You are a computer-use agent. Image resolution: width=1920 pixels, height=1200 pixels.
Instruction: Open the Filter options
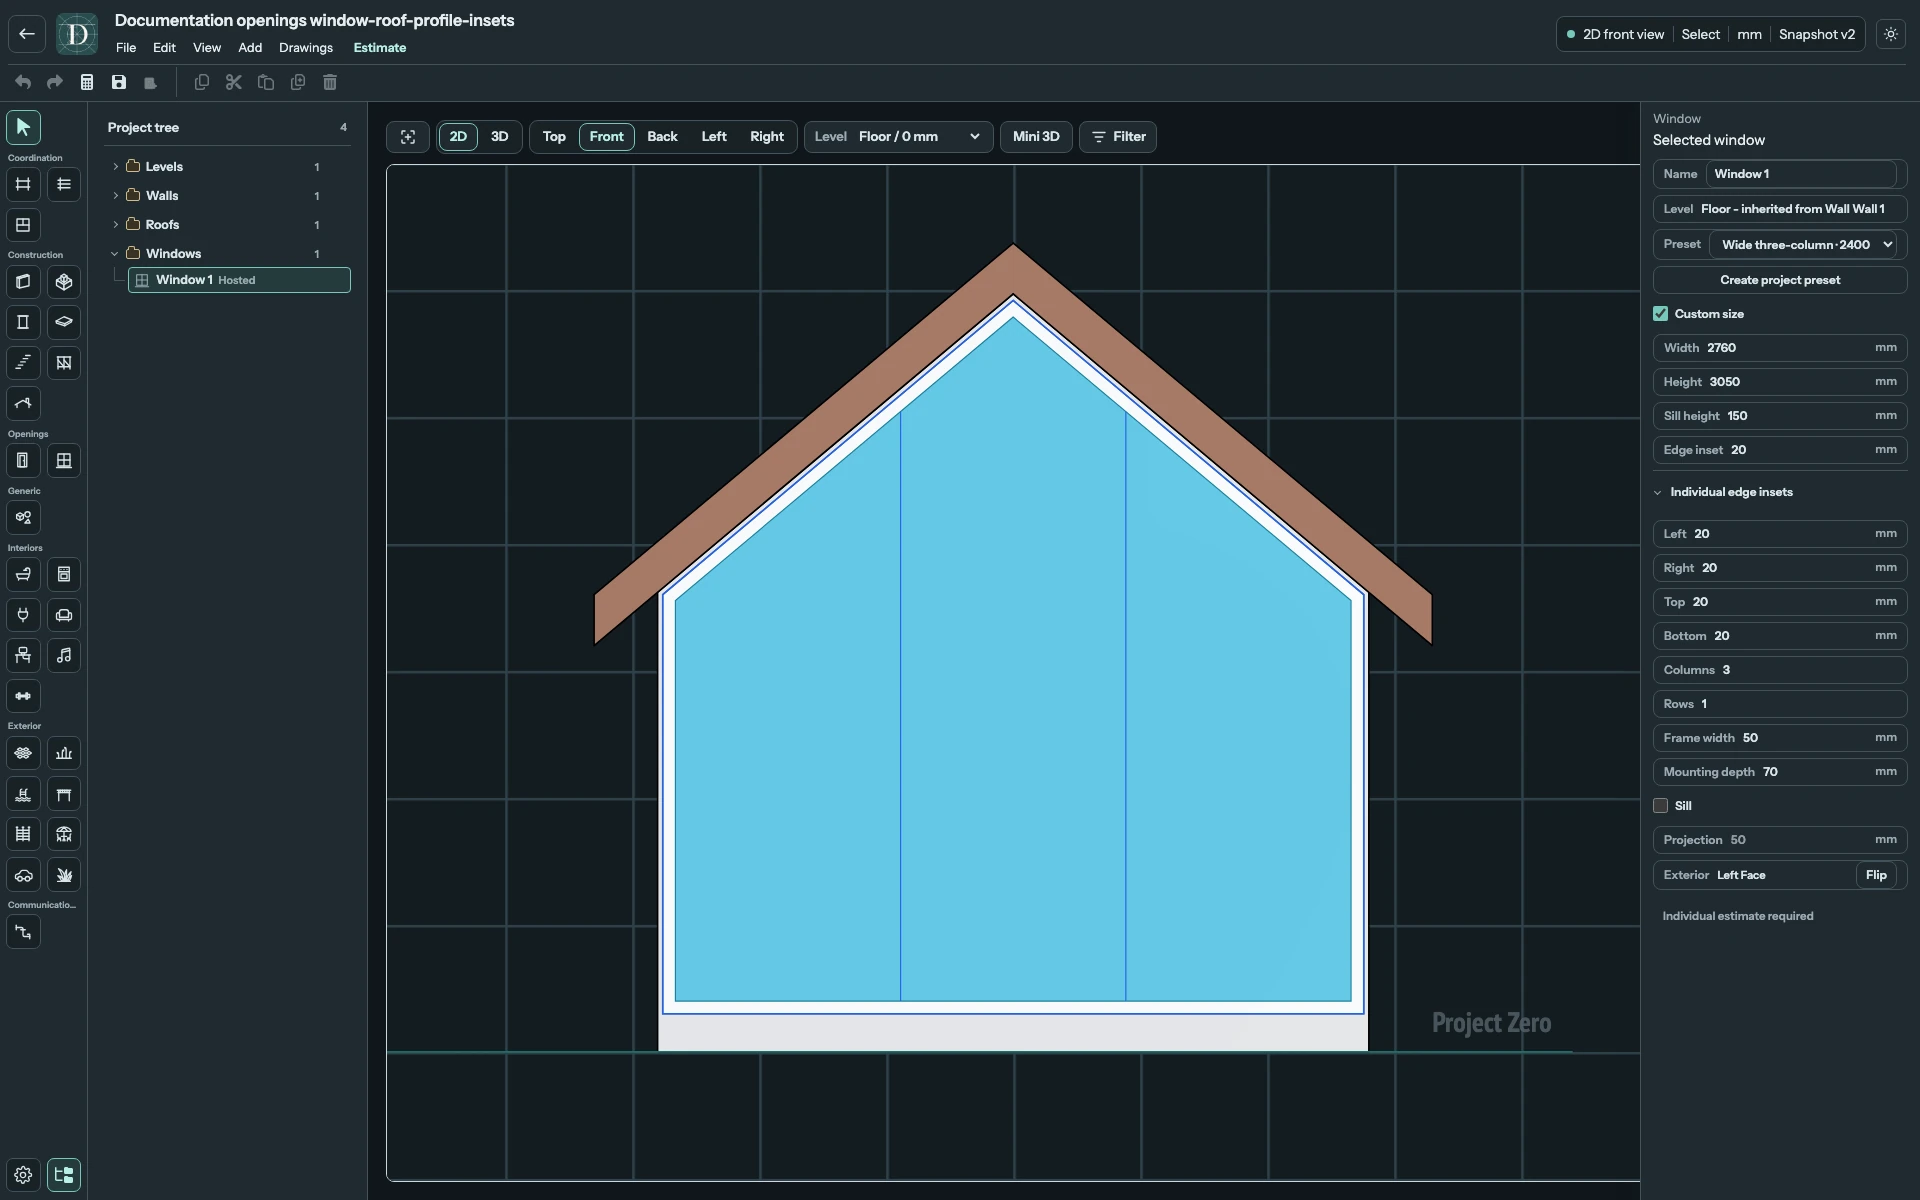(x=1118, y=137)
